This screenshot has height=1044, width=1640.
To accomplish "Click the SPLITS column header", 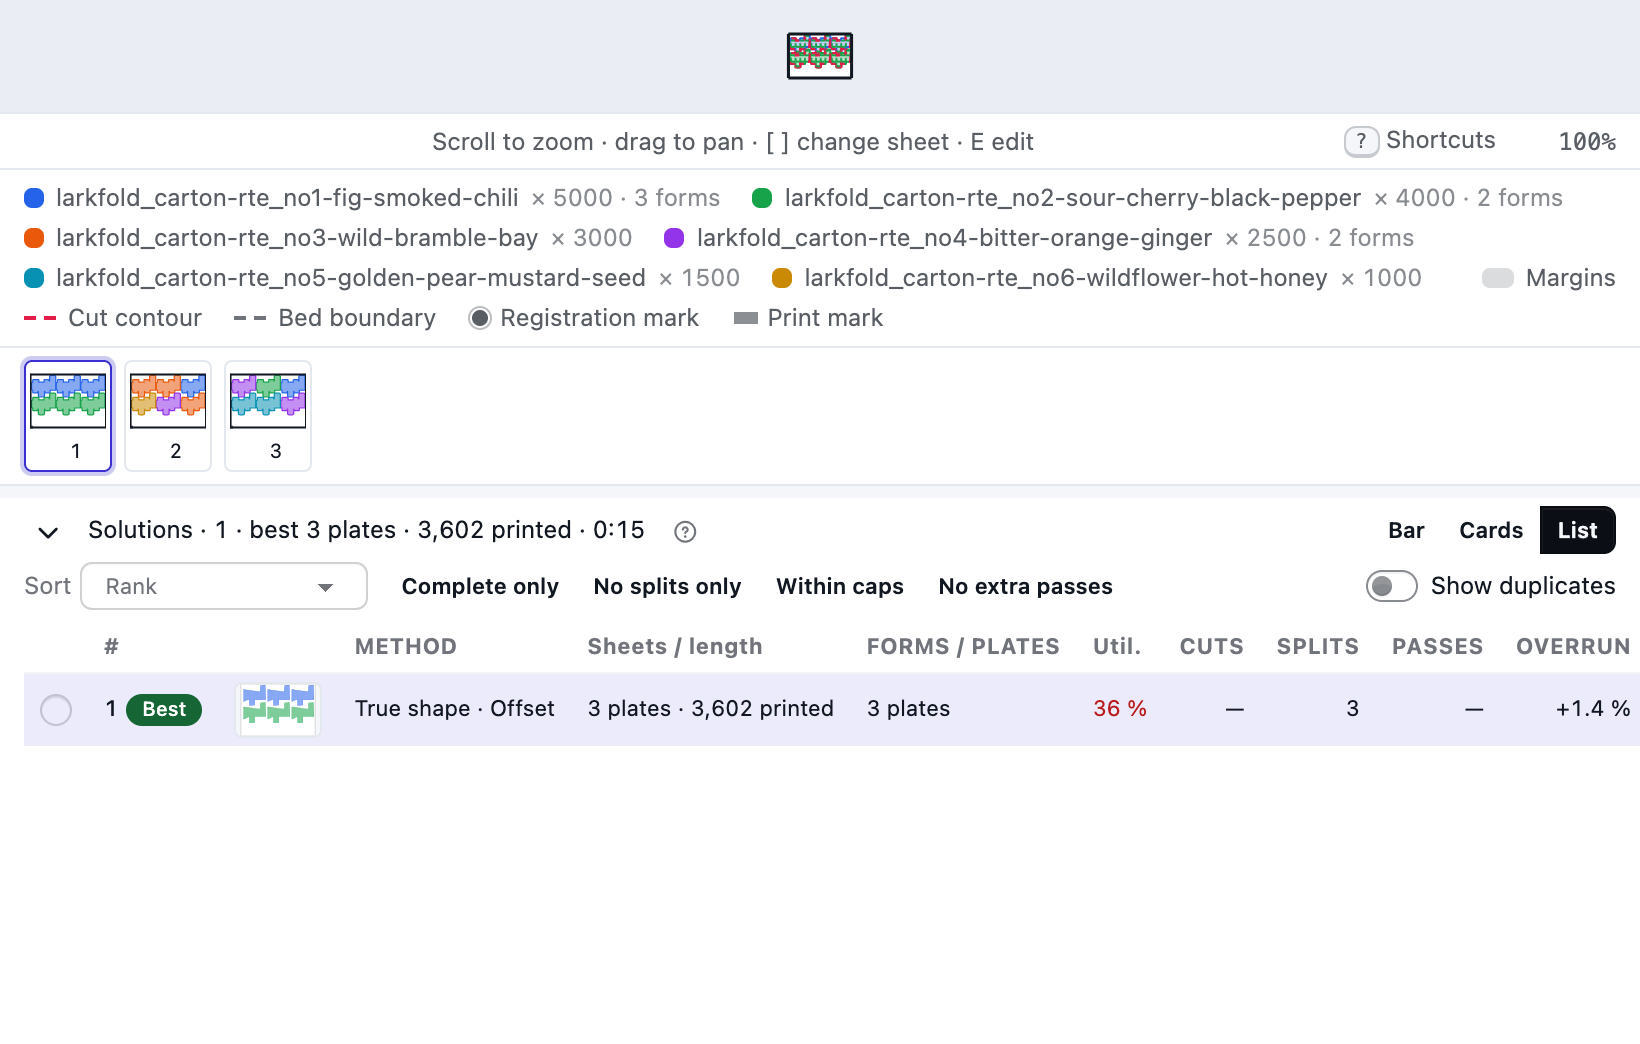I will tap(1318, 647).
